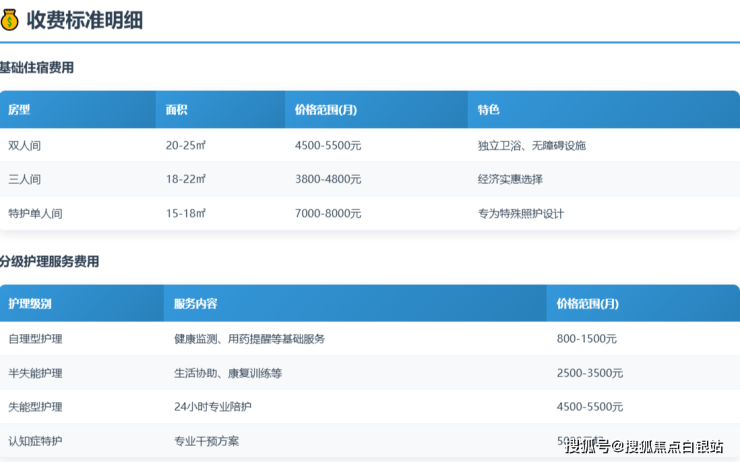Select the 半失能护理 row label
This screenshot has height=462, width=740.
pyautogui.click(x=35, y=373)
